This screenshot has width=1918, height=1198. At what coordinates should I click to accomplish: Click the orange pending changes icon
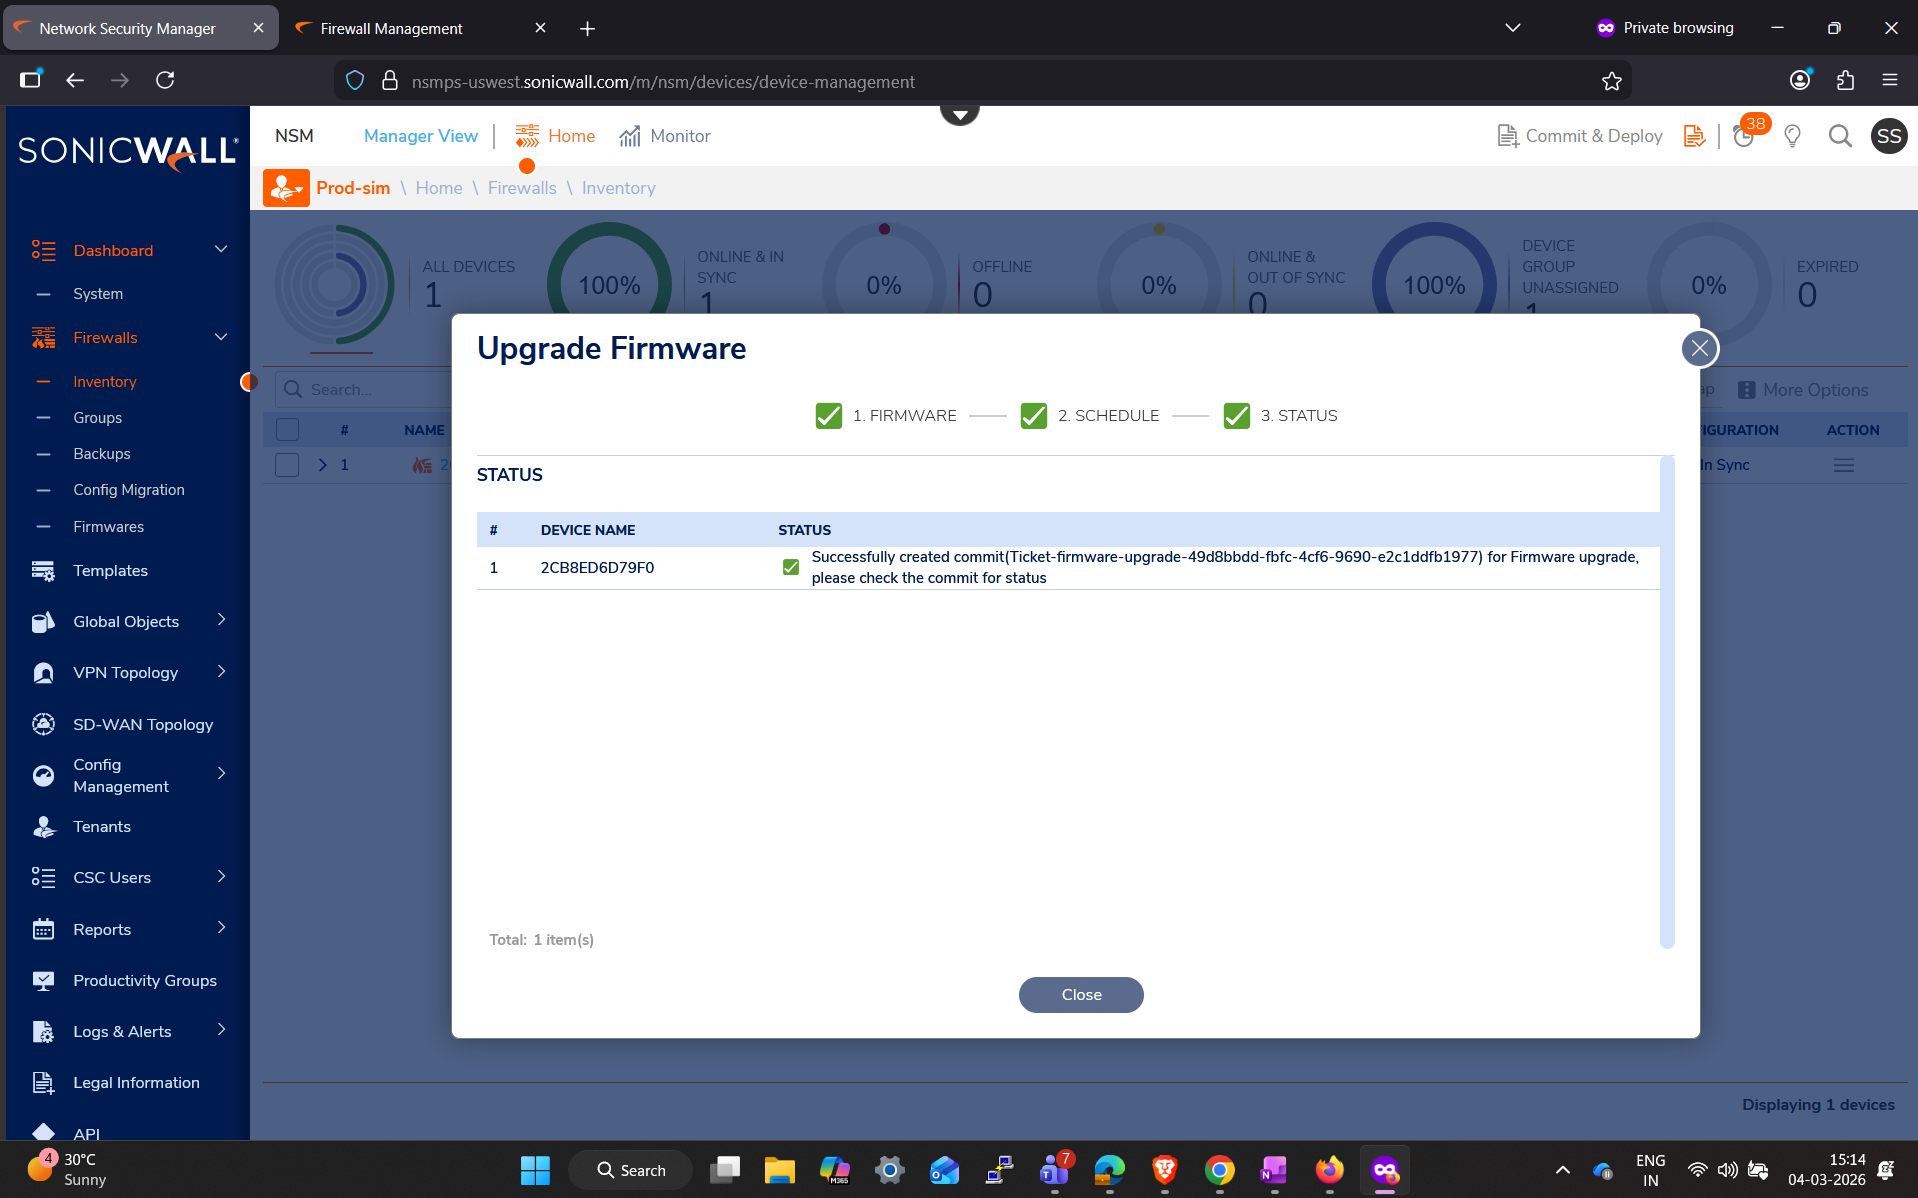point(1694,136)
